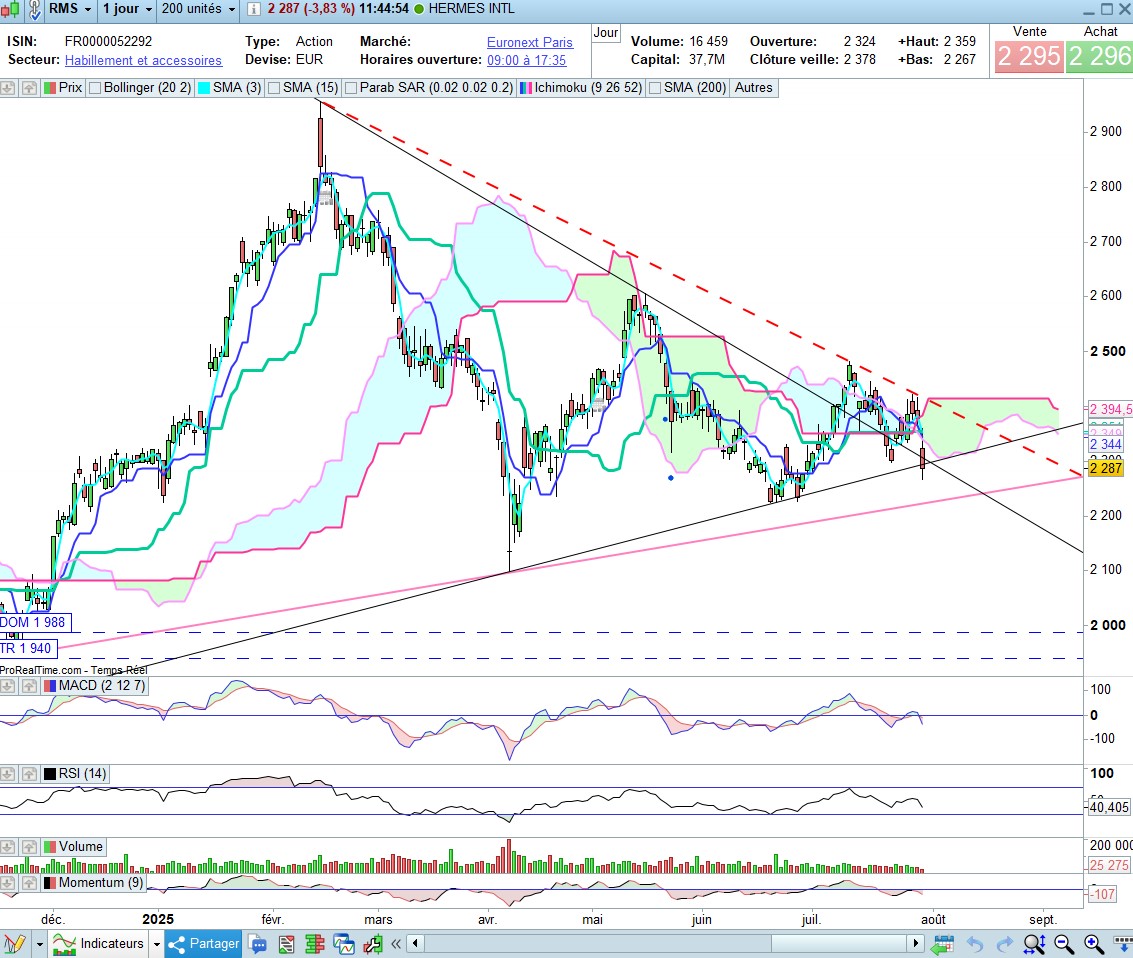This screenshot has height=958, width=1133.
Task: Click the Partager share button
Action: point(204,943)
